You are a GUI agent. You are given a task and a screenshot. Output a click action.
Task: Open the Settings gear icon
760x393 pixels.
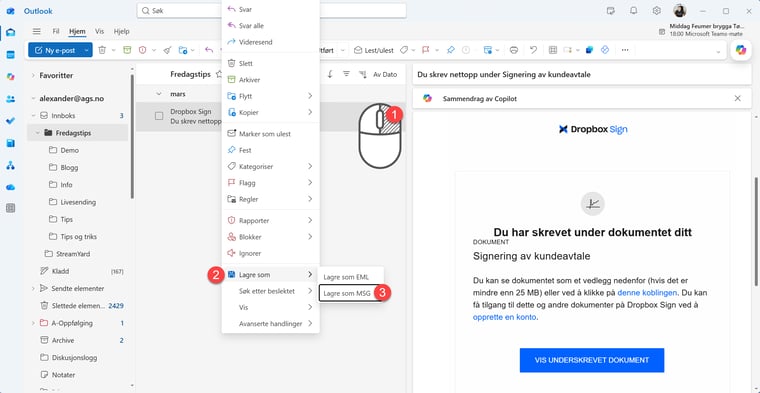click(656, 11)
